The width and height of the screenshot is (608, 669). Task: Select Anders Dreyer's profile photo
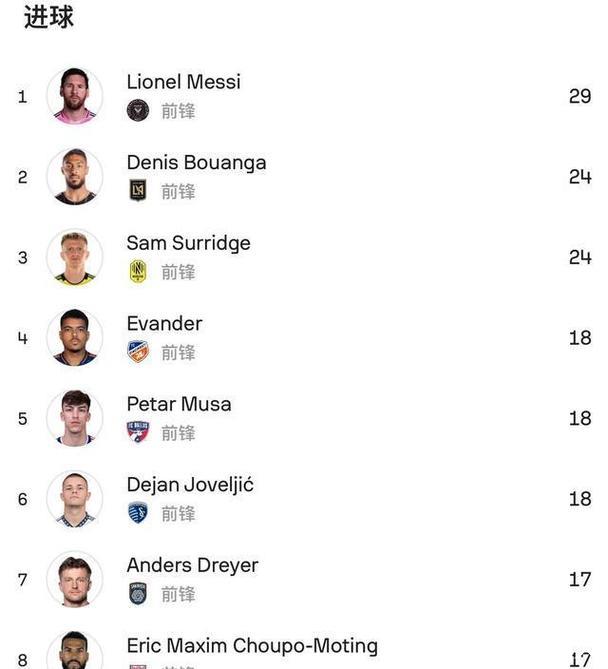point(75,579)
